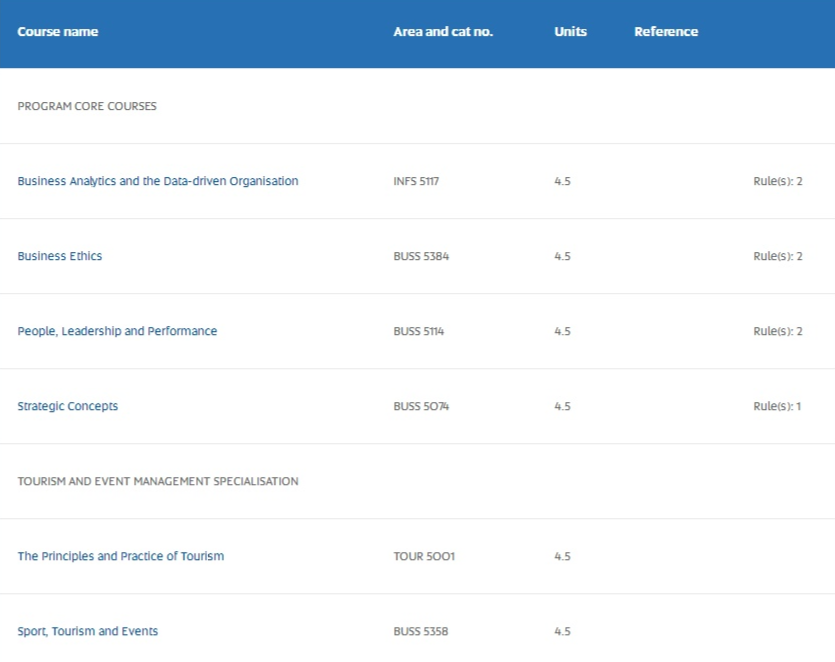
Task: Click the Area and cat no. header
Action: coord(443,32)
